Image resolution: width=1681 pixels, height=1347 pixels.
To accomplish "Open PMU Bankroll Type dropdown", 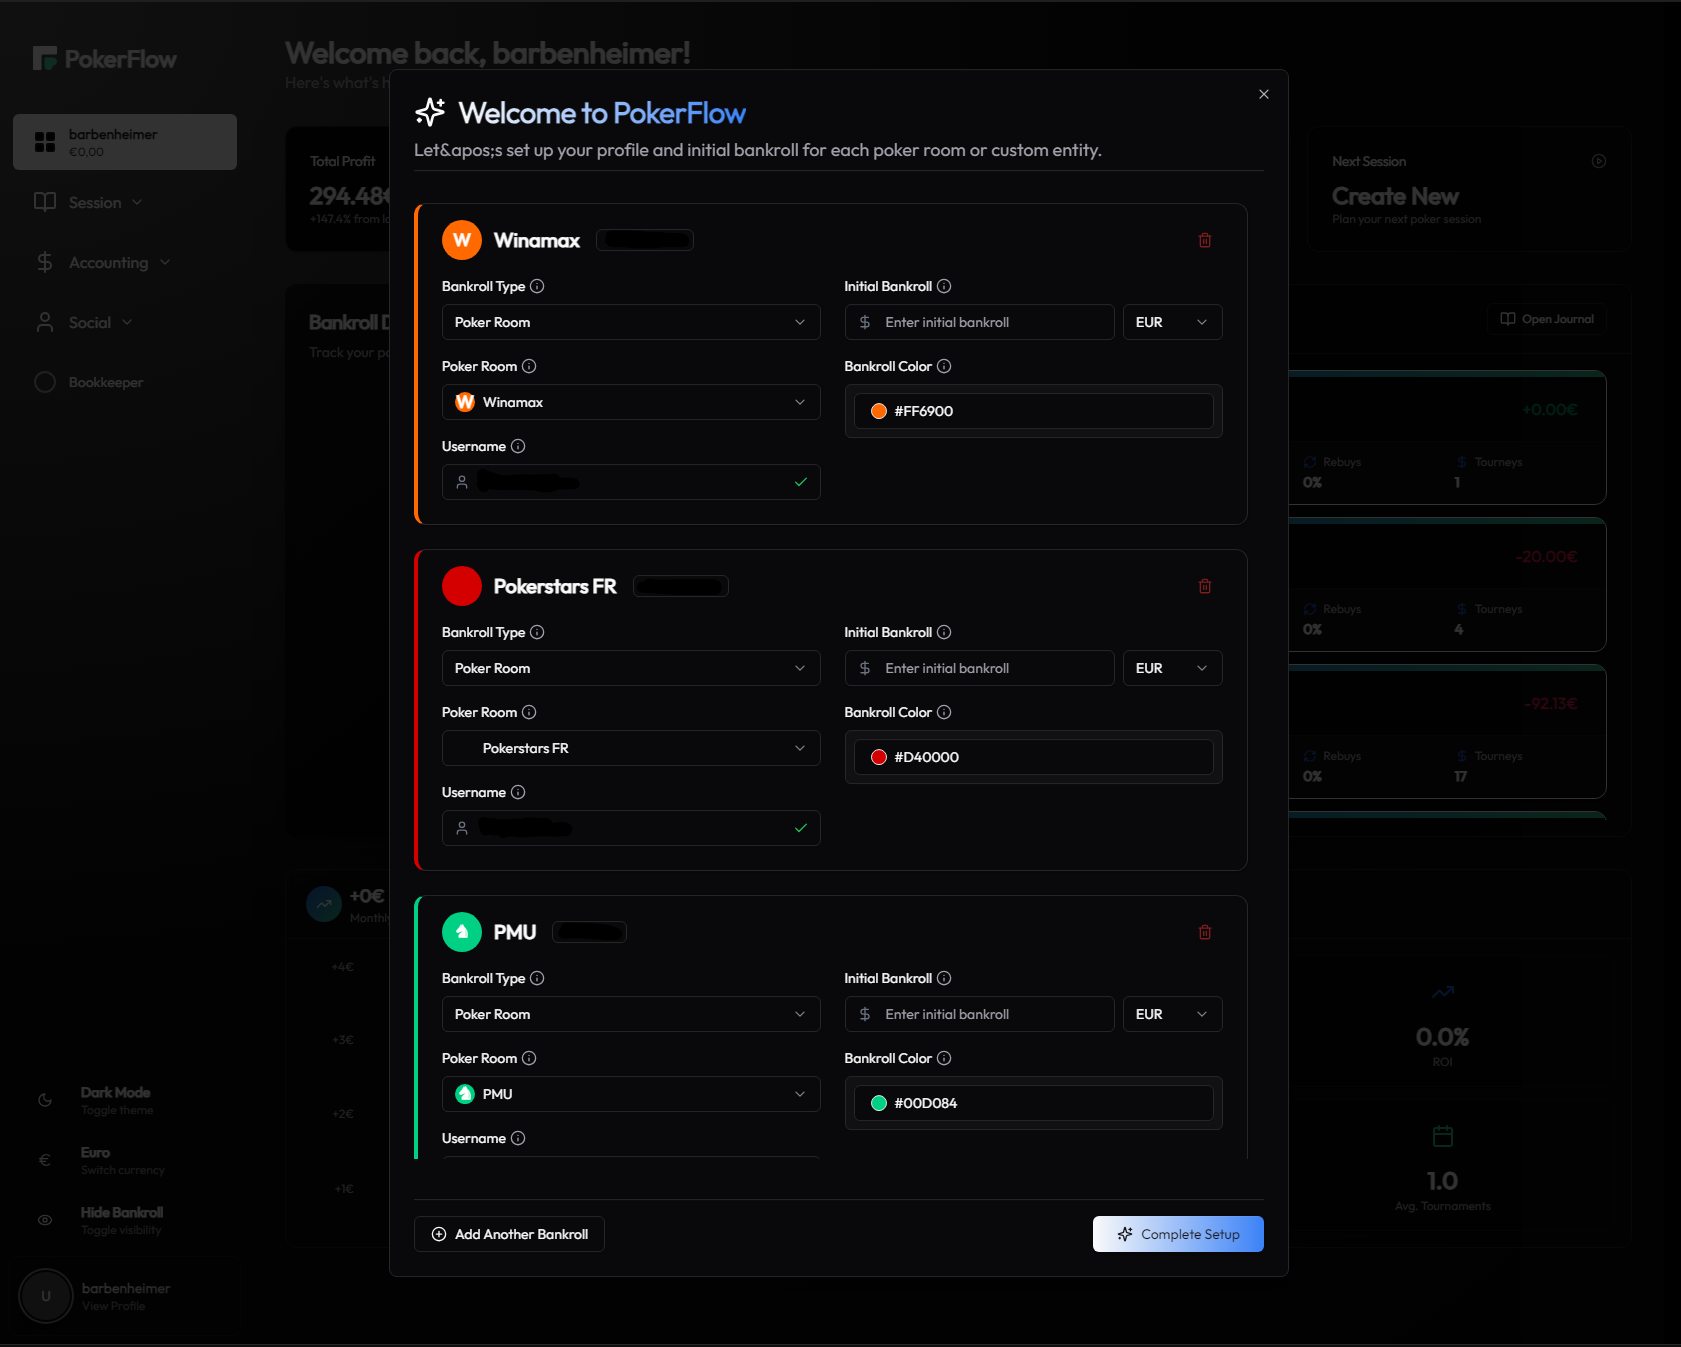I will click(631, 1014).
